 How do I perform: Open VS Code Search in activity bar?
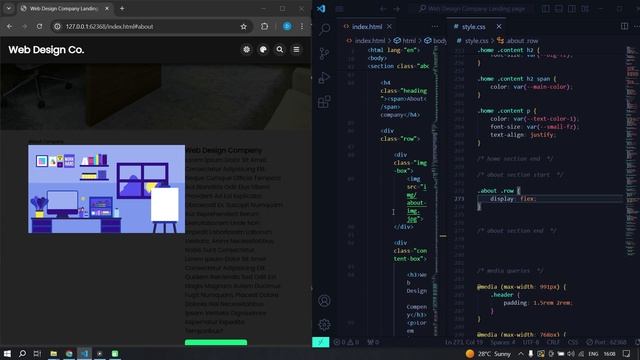tap(324, 29)
